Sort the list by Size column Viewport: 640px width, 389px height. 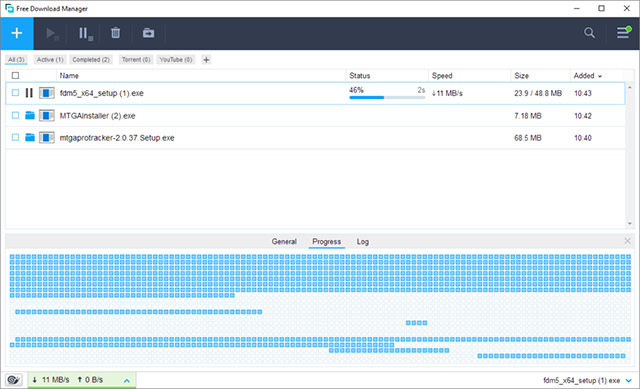click(x=522, y=76)
